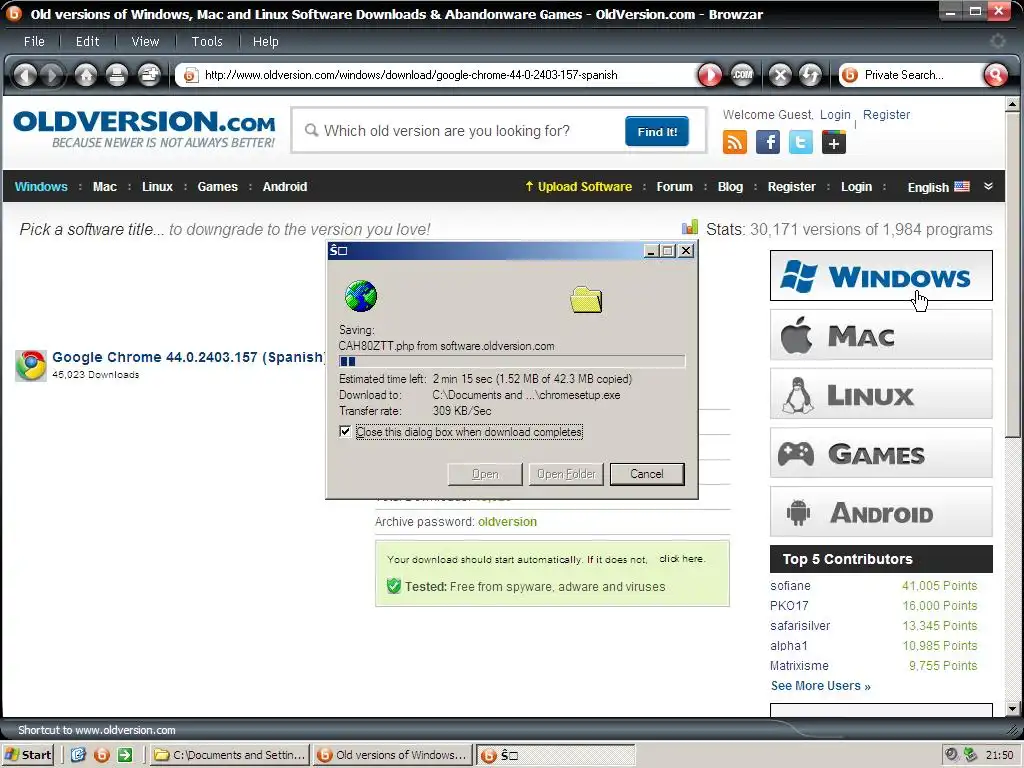The height and width of the screenshot is (768, 1024).
Task: Open the Twitter icon in header
Action: click(x=801, y=142)
